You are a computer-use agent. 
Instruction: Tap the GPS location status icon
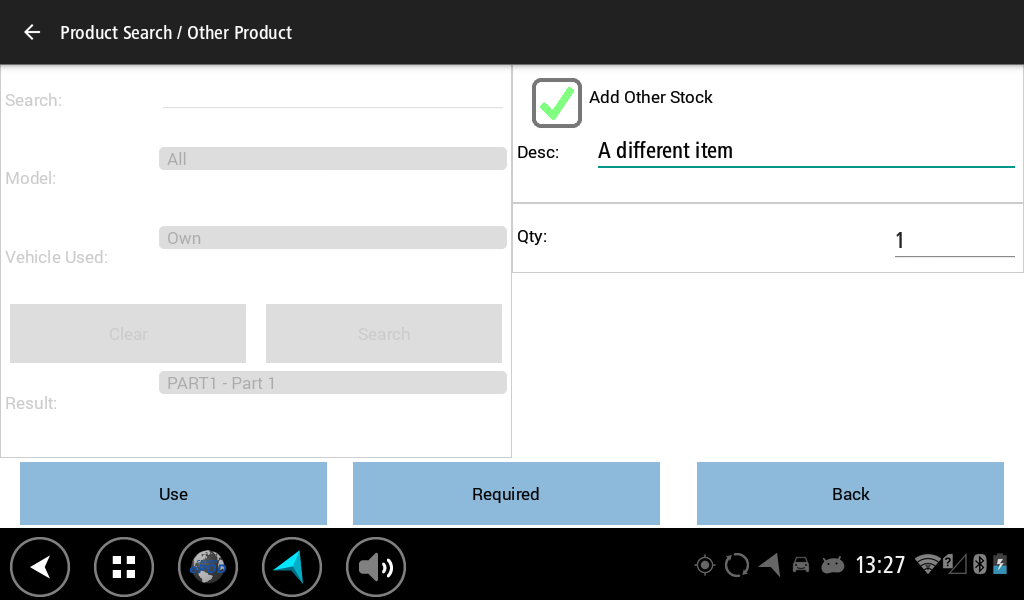[x=705, y=565]
